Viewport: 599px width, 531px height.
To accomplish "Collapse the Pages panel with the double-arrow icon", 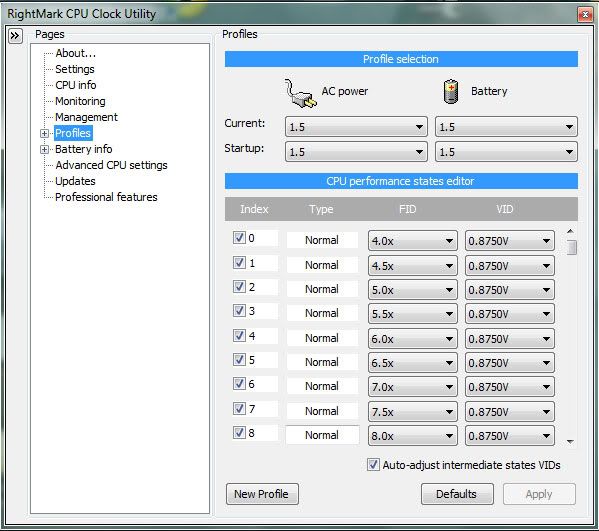I will click(15, 36).
